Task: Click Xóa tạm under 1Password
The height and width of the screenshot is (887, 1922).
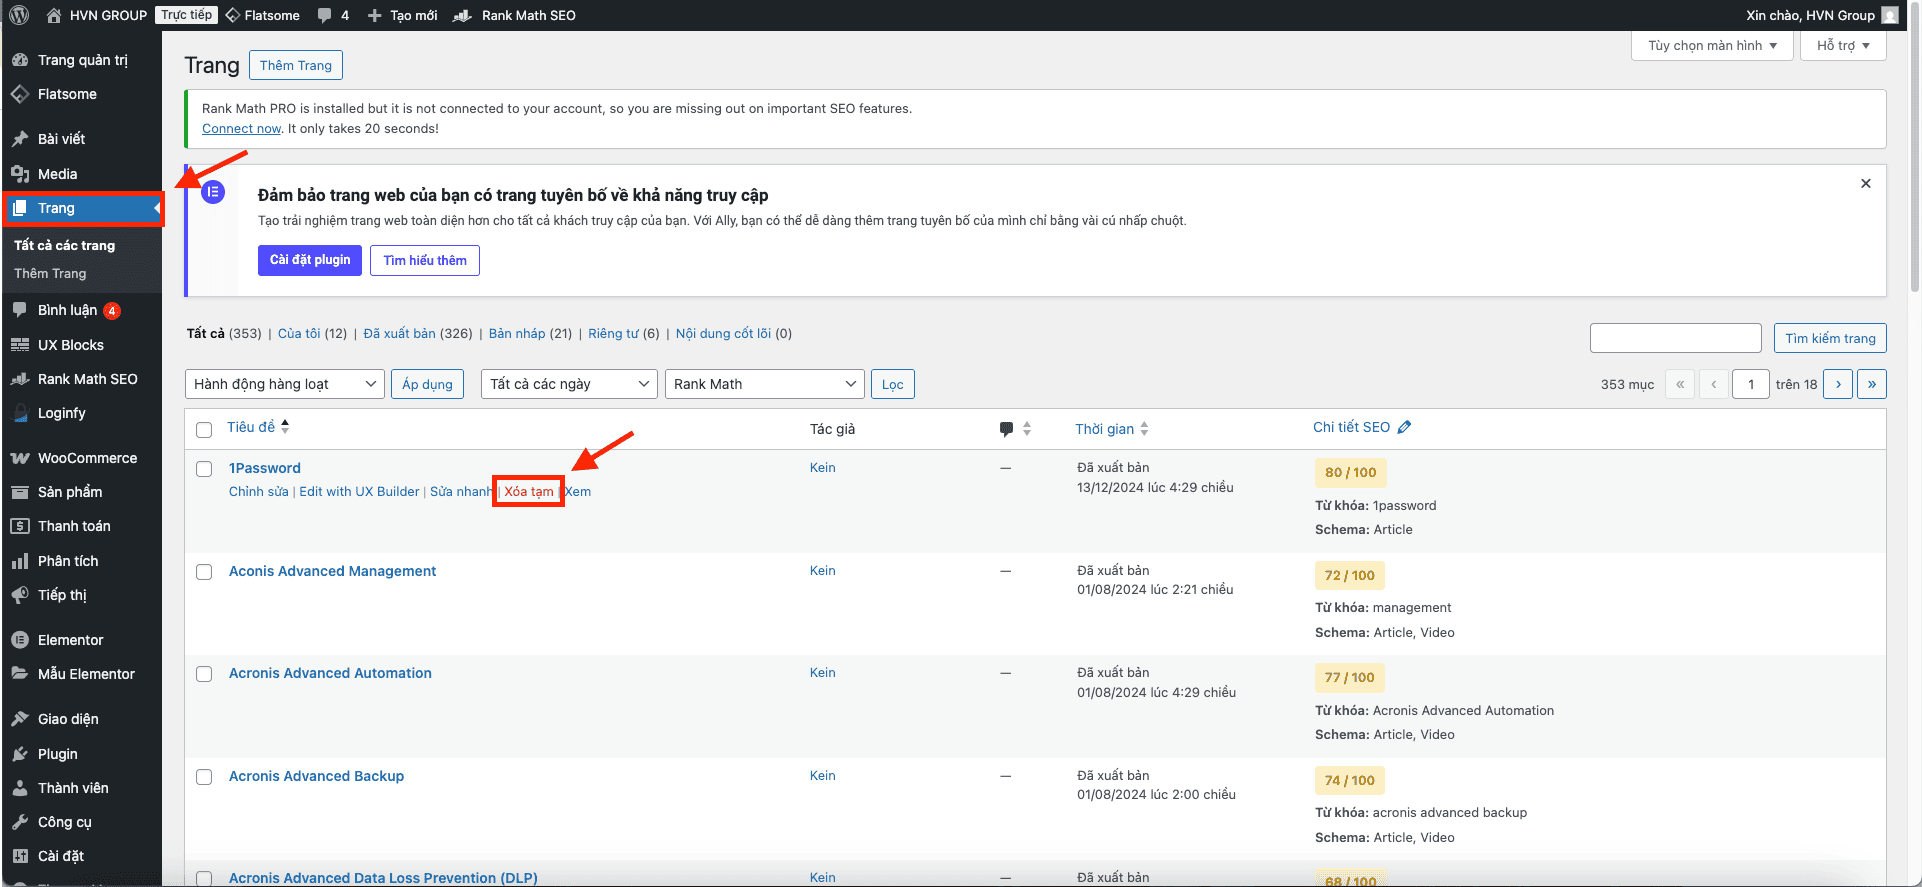Action: pyautogui.click(x=529, y=491)
